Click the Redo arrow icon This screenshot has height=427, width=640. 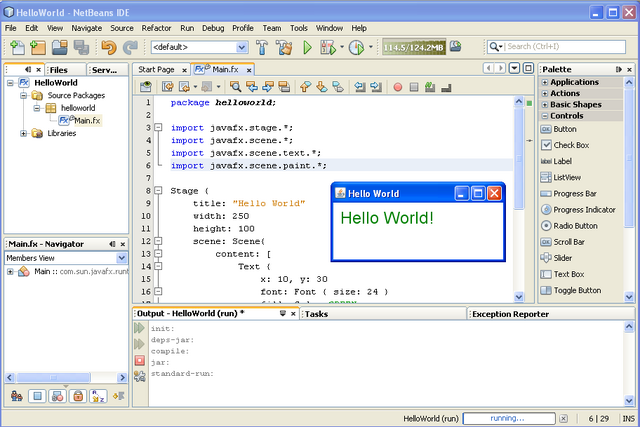point(130,47)
